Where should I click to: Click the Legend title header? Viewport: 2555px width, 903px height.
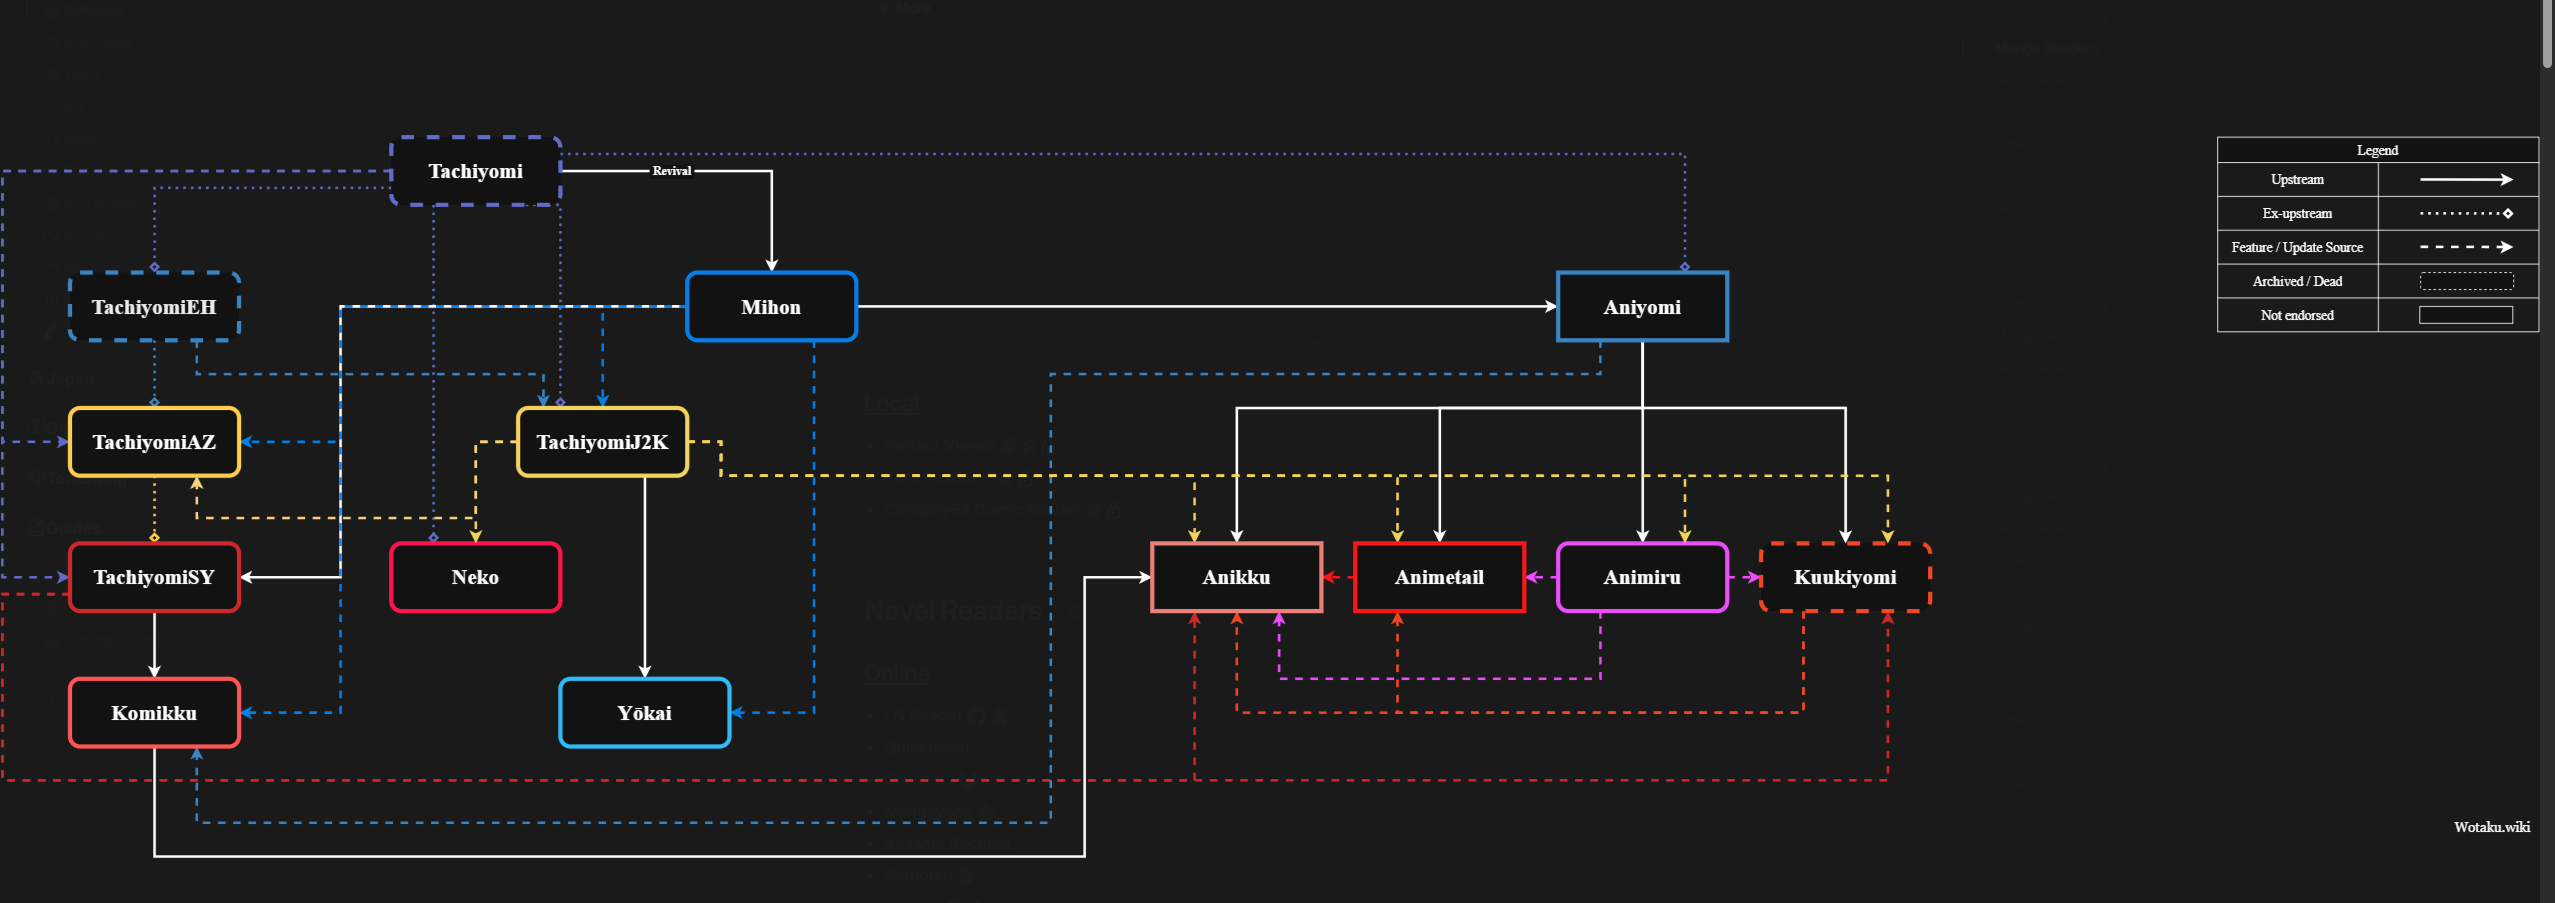pos(2377,150)
